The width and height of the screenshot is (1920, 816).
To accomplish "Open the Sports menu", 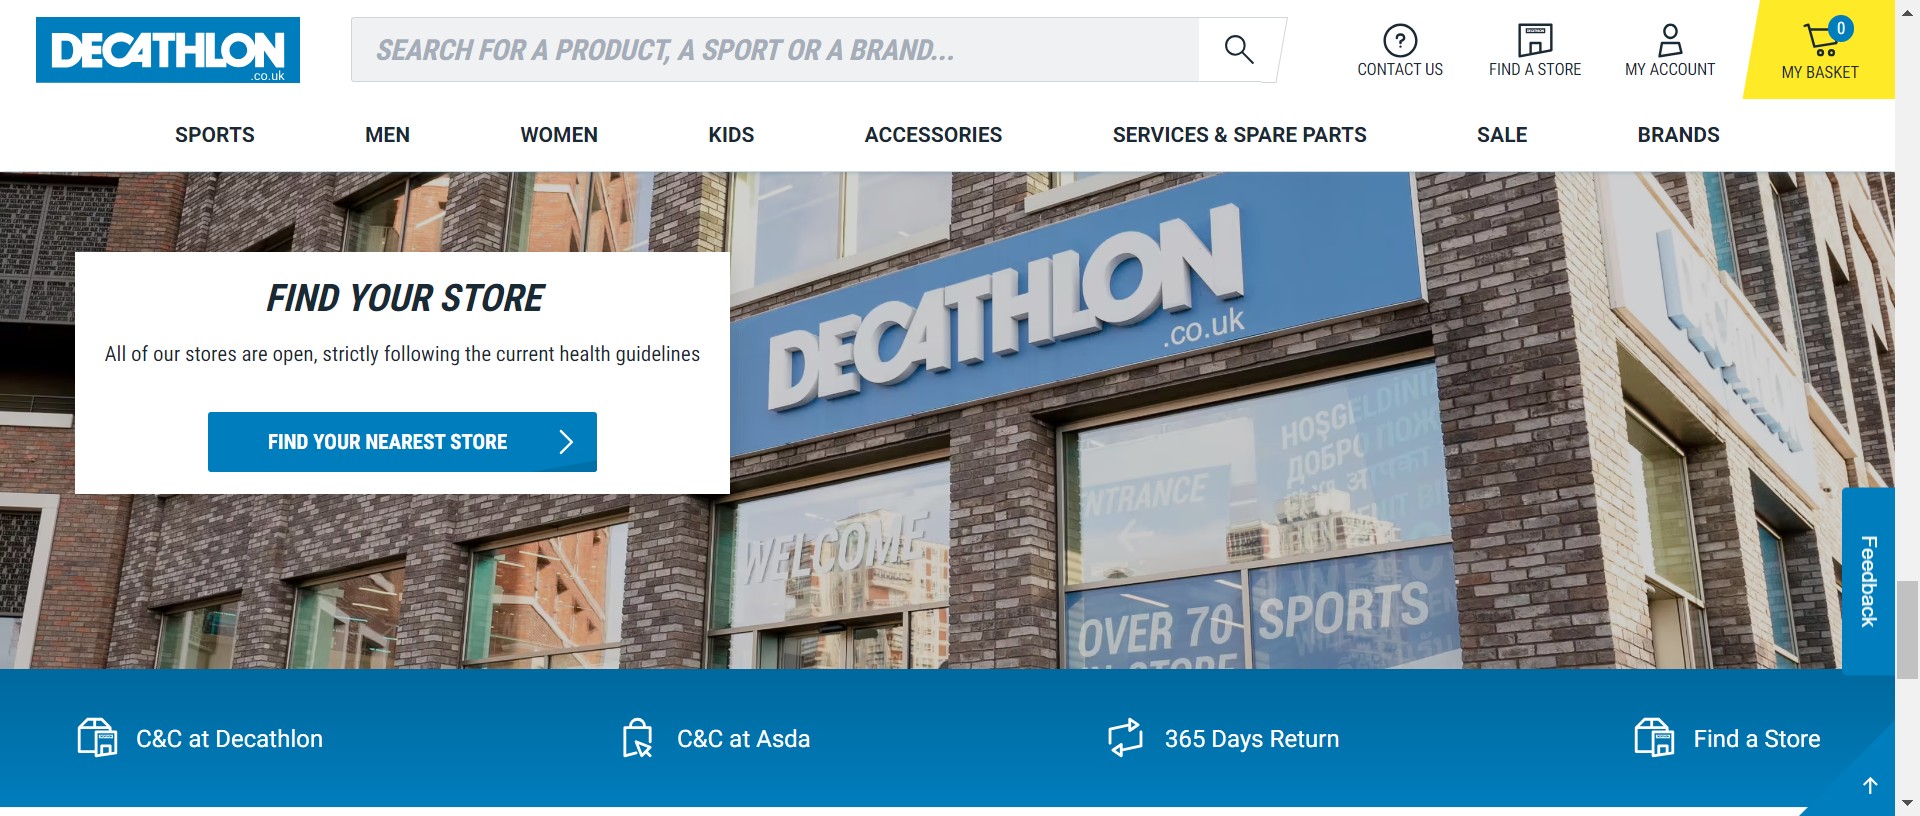I will [215, 135].
